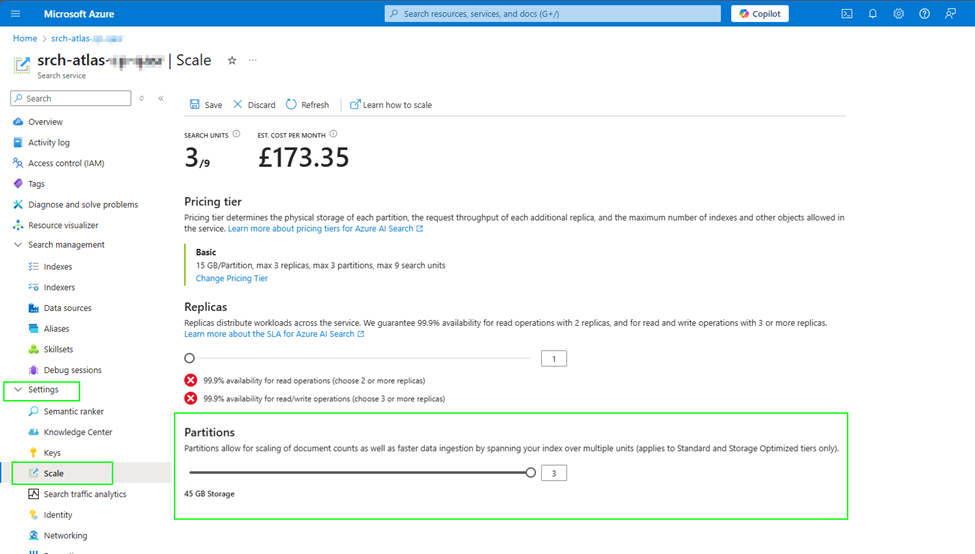975x554 pixels.
Task: Collapse the Search management section
Action: click(x=18, y=245)
